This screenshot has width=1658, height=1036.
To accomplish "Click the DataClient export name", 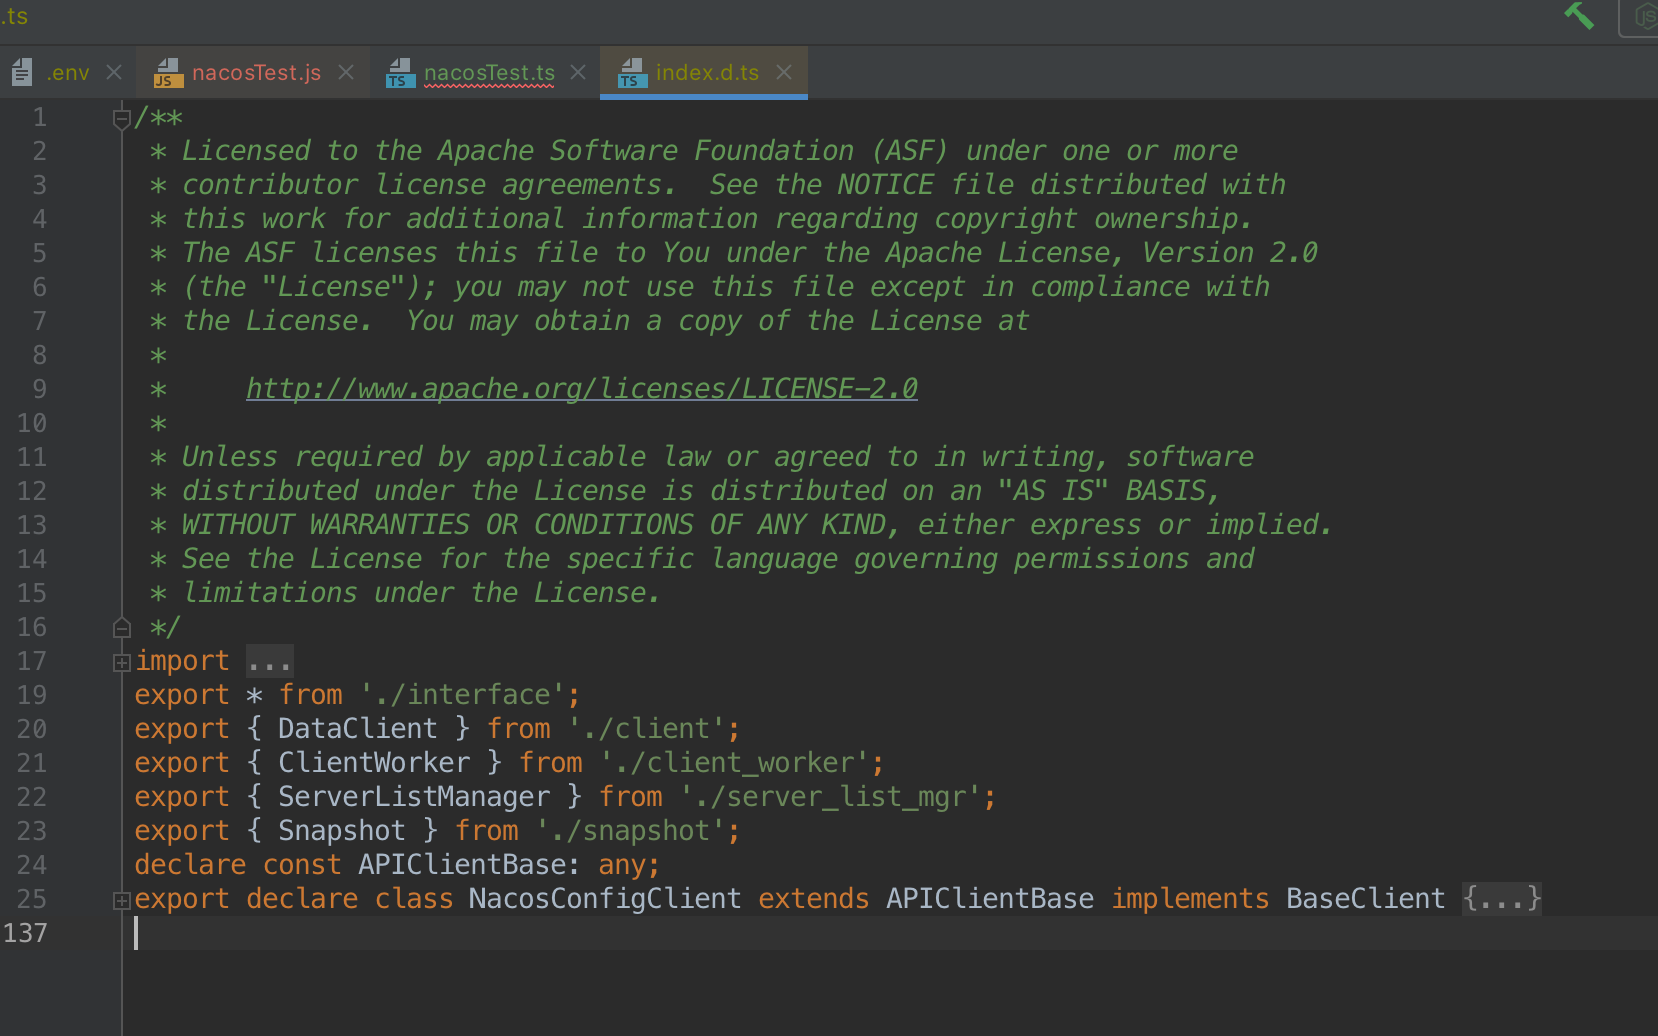I will 358,729.
